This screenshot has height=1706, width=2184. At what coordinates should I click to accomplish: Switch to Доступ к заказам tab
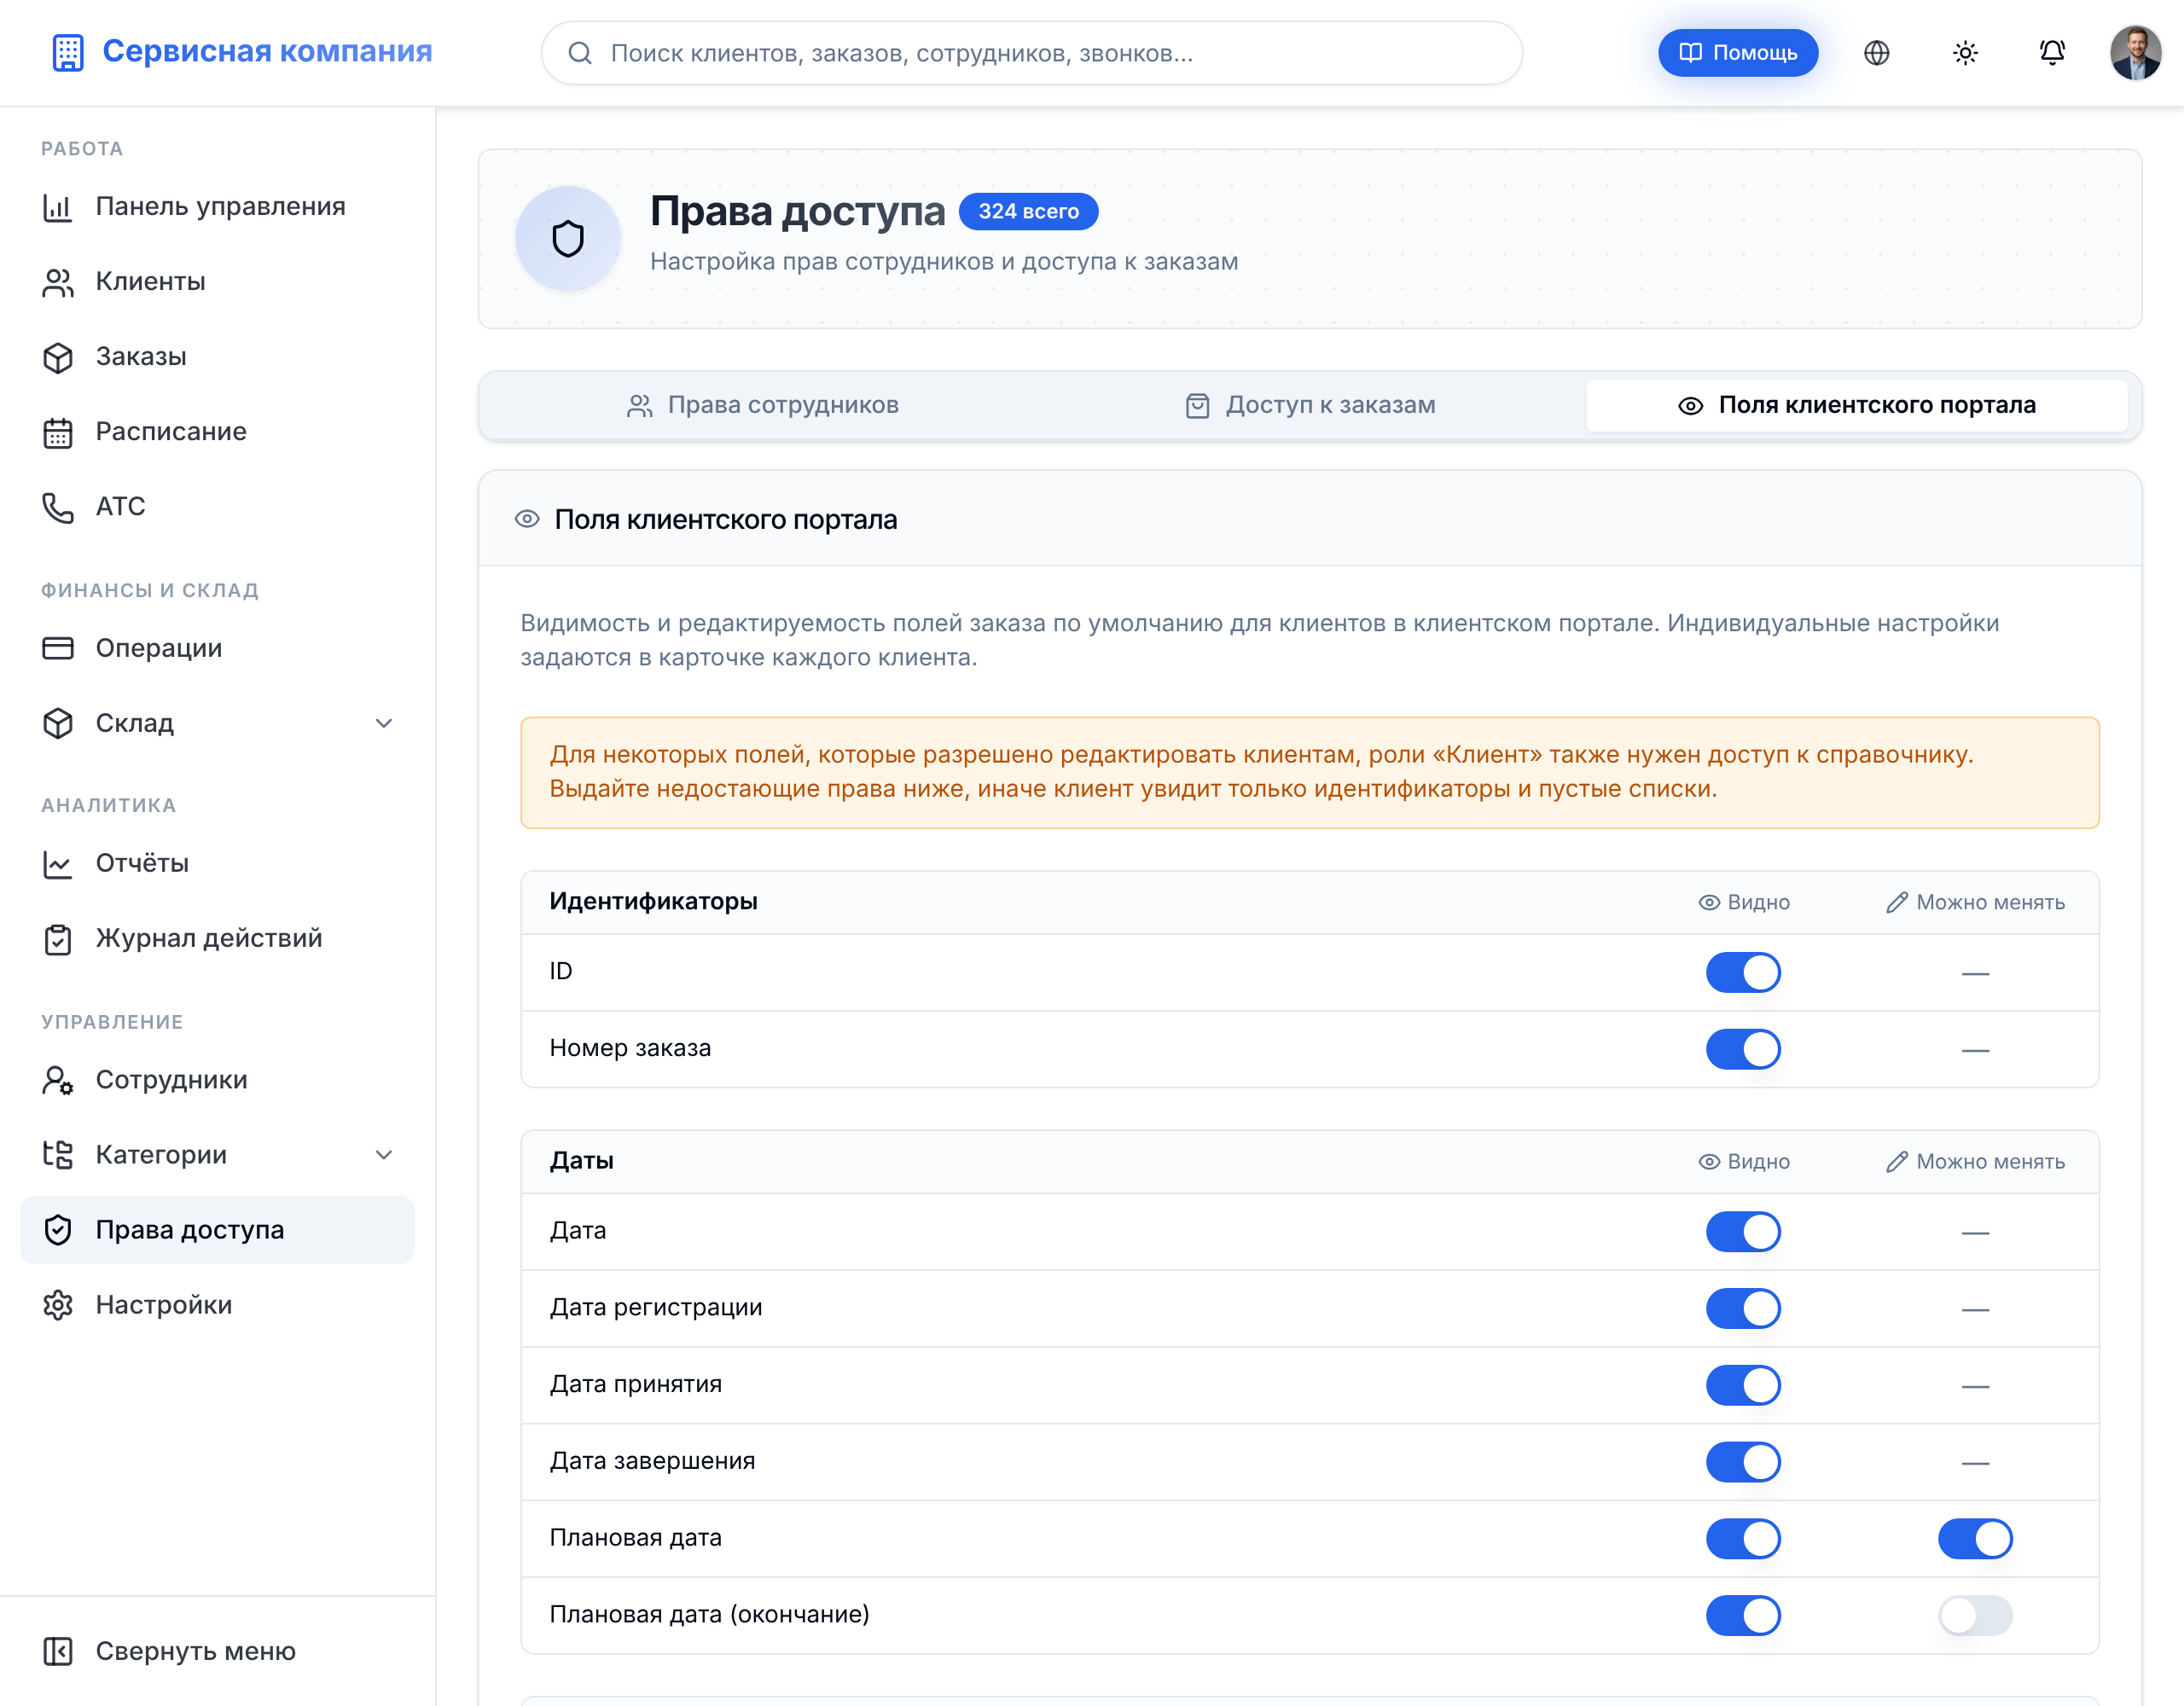pos(1310,405)
